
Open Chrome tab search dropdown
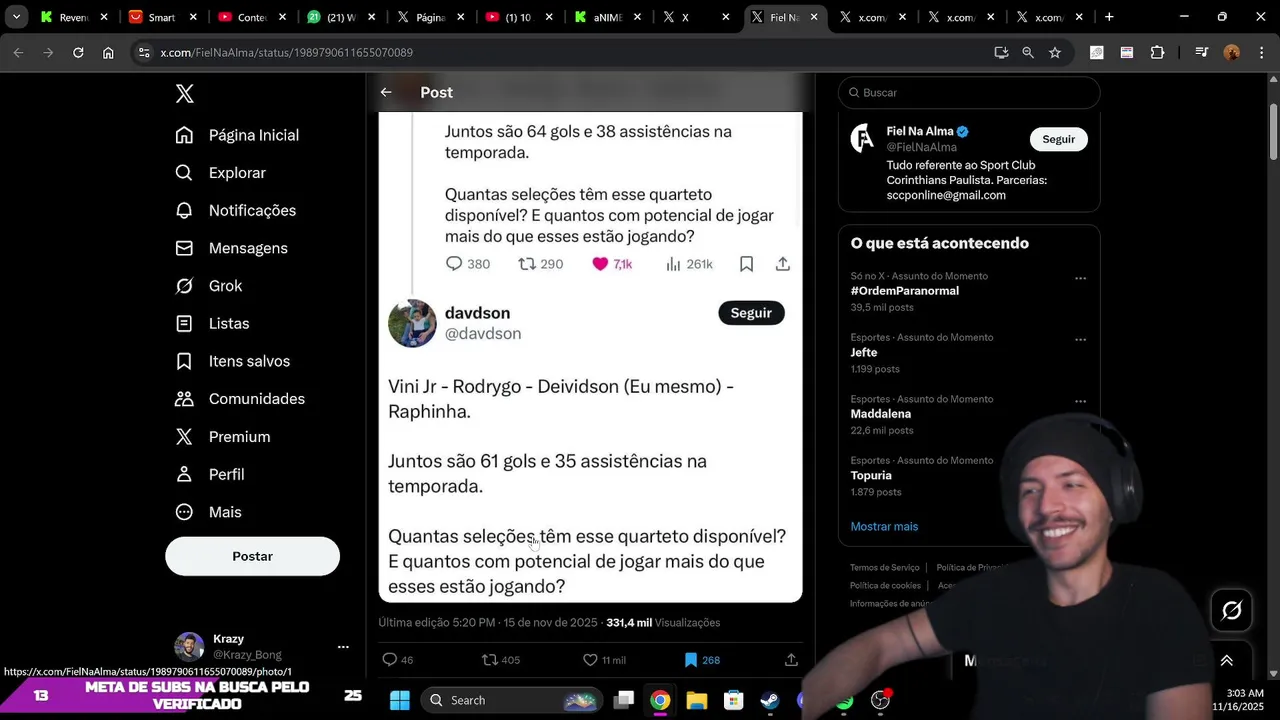(x=16, y=17)
